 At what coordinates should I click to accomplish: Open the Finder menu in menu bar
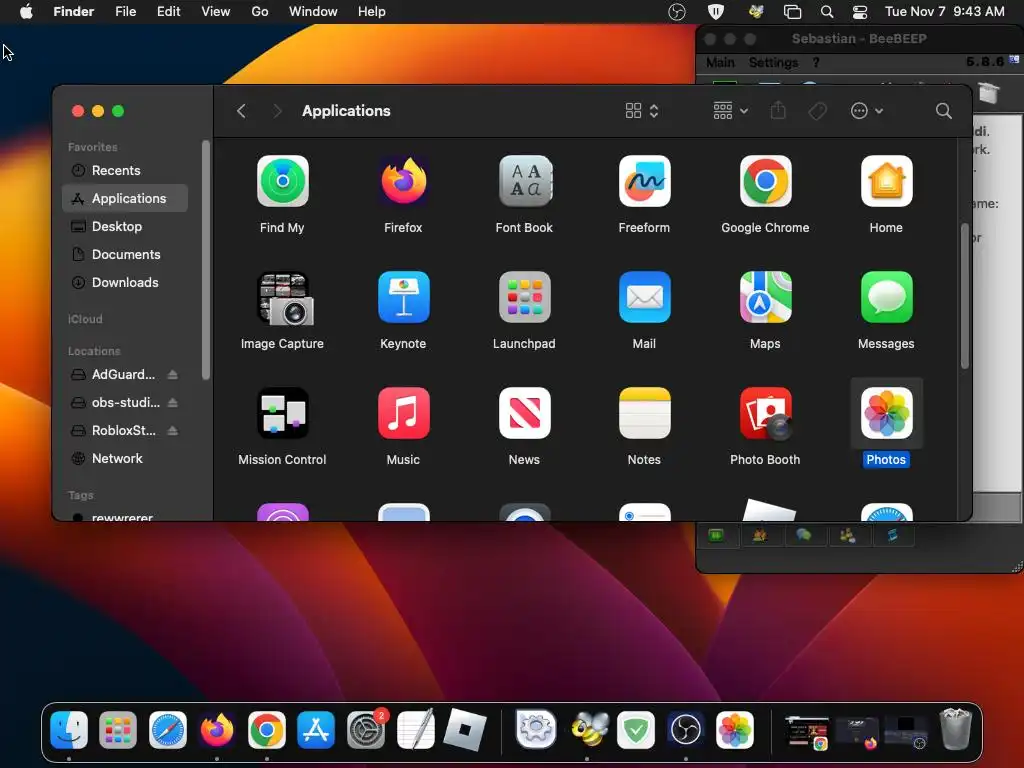tap(73, 12)
